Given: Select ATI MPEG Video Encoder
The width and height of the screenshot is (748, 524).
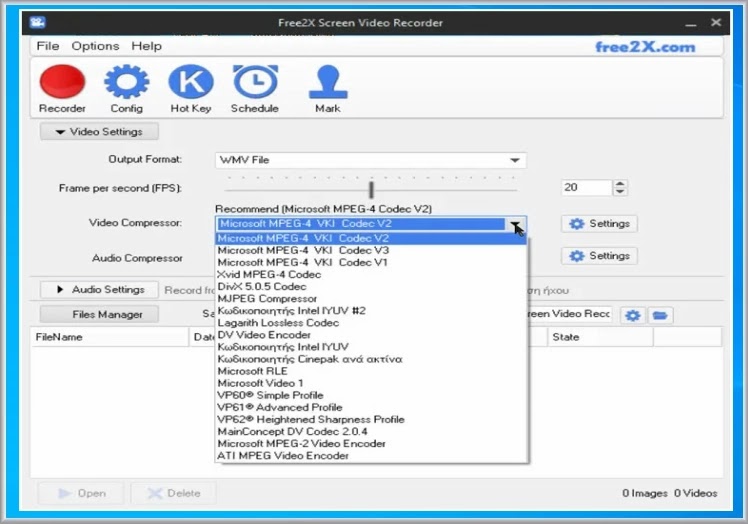Looking at the screenshot, I should pos(371,456).
